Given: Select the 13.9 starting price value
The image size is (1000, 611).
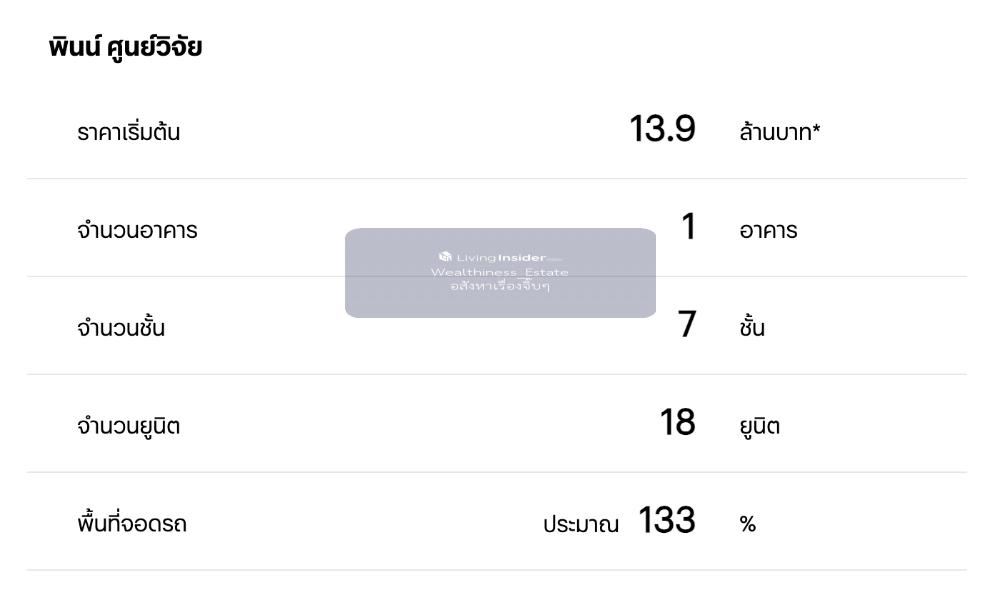Looking at the screenshot, I should click(x=662, y=129).
